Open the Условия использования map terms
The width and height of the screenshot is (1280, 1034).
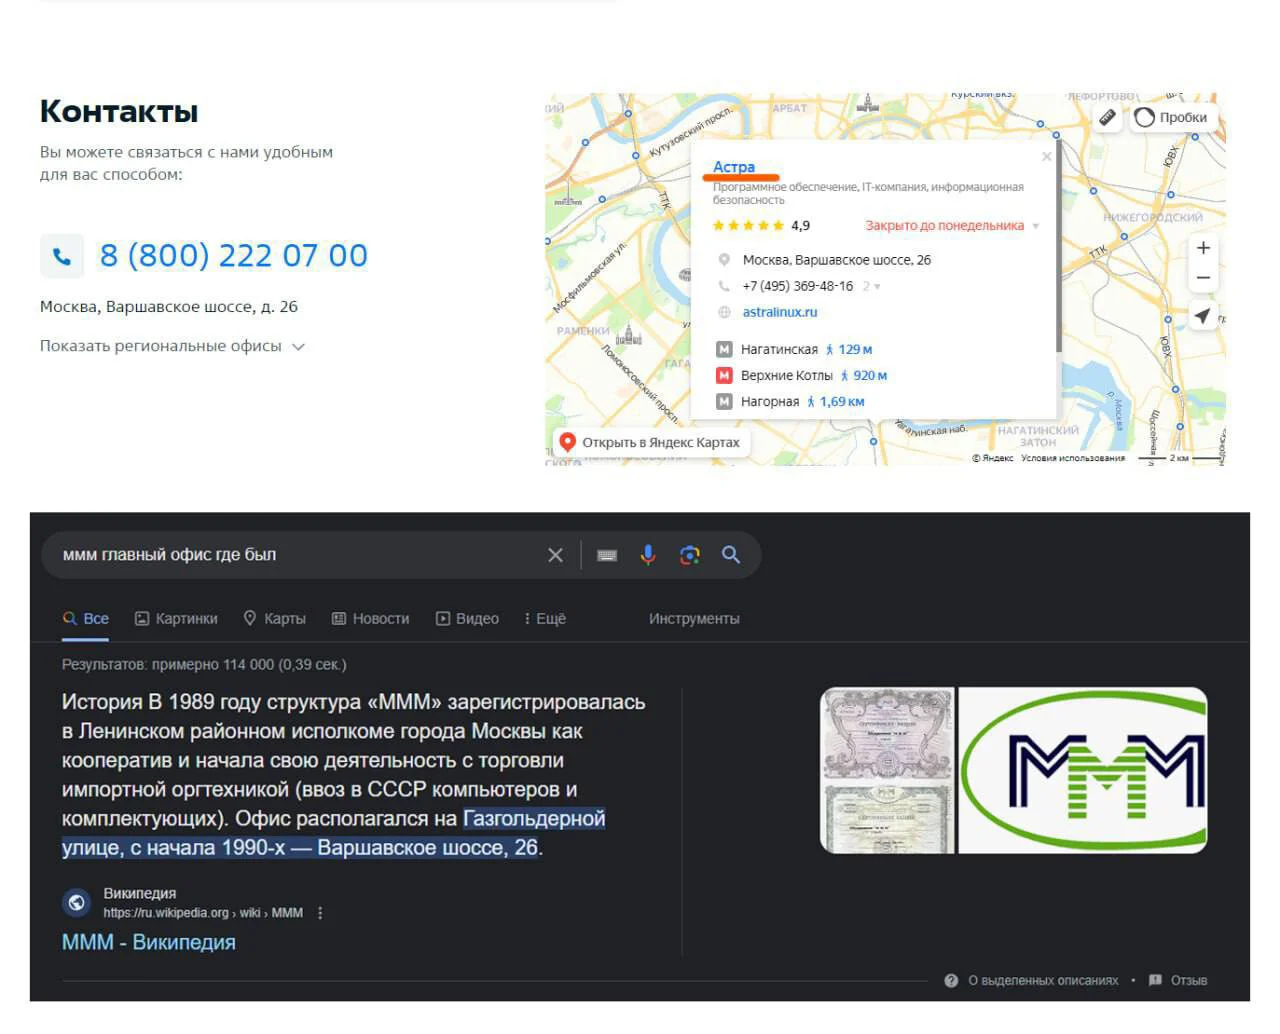click(1073, 458)
